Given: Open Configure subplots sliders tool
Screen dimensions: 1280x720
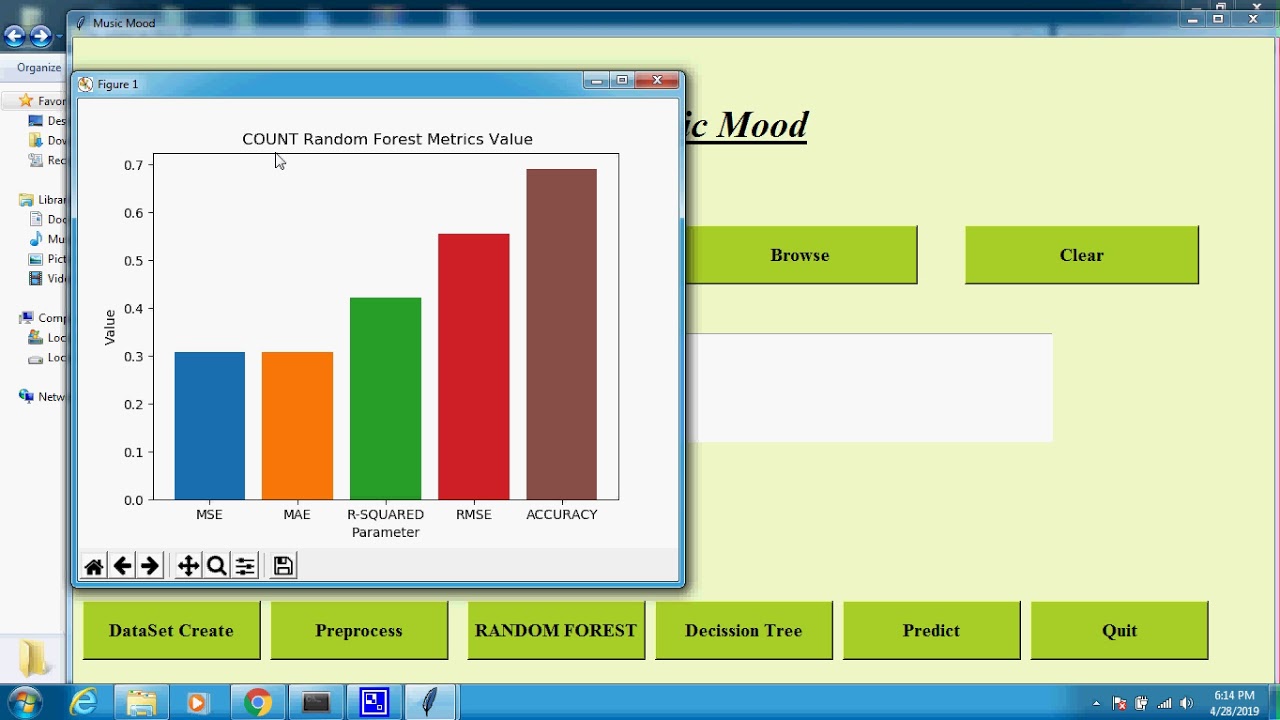Looking at the screenshot, I should 245,566.
